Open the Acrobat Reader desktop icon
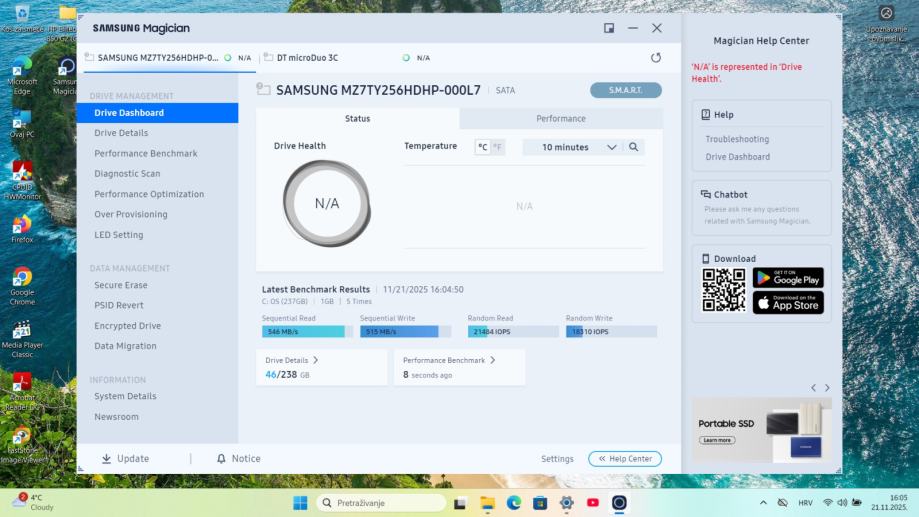Viewport: 919px width, 517px height. 22,392
